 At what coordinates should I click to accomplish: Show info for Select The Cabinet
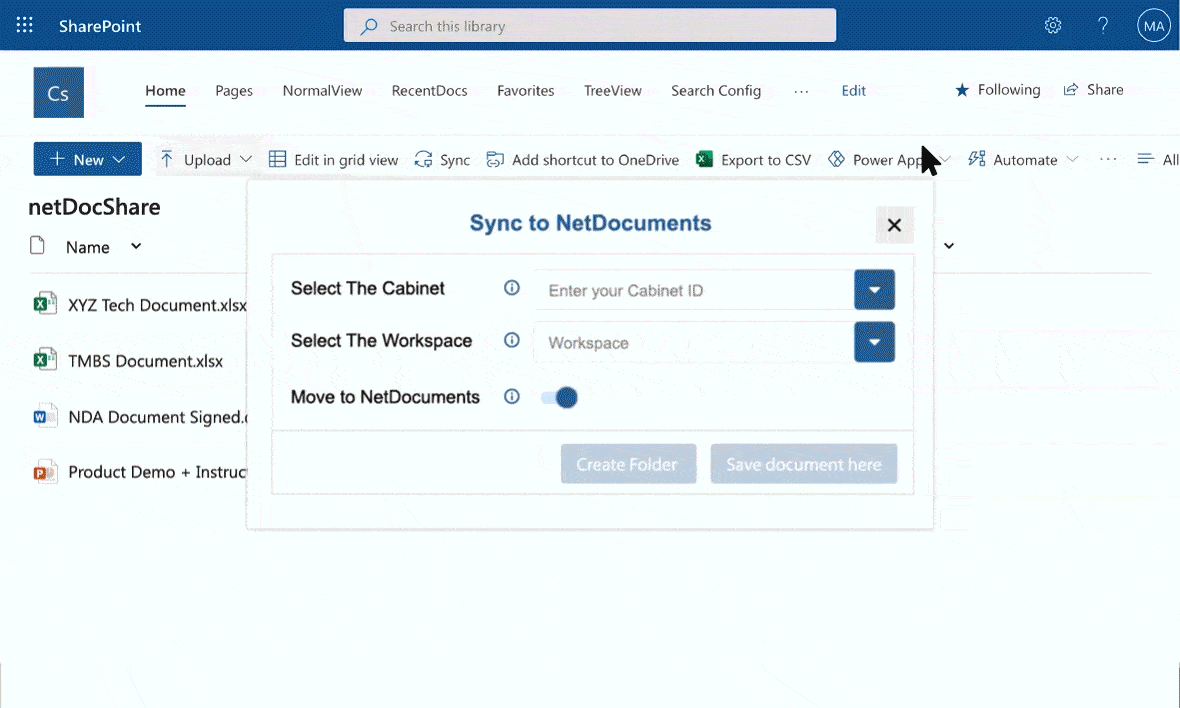512,288
